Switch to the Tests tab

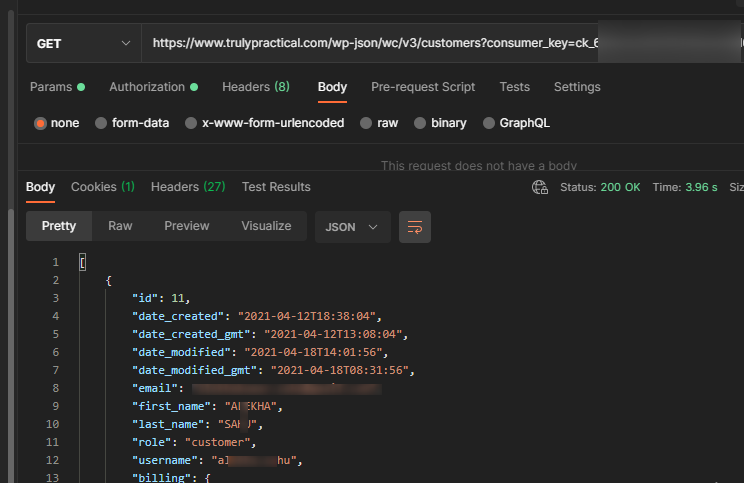pyautogui.click(x=514, y=87)
